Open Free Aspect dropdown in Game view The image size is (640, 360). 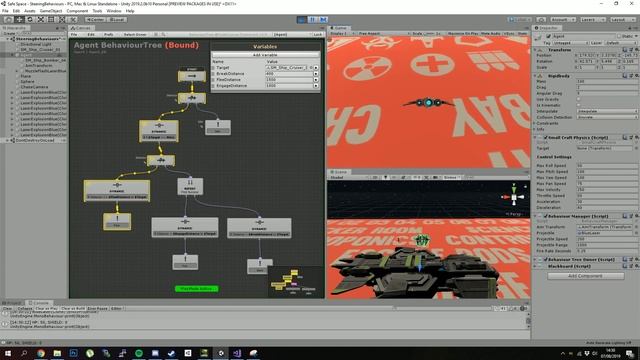pos(383,33)
